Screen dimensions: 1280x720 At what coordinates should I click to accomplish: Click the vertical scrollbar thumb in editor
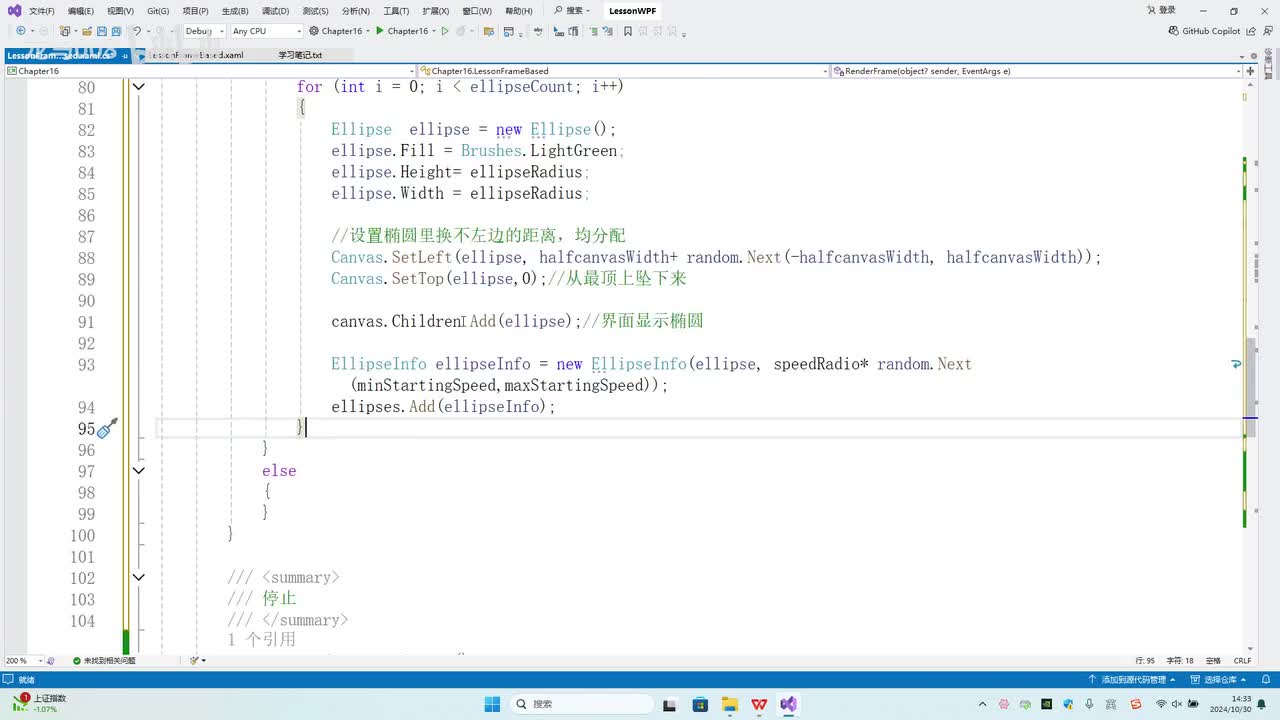[1250, 388]
